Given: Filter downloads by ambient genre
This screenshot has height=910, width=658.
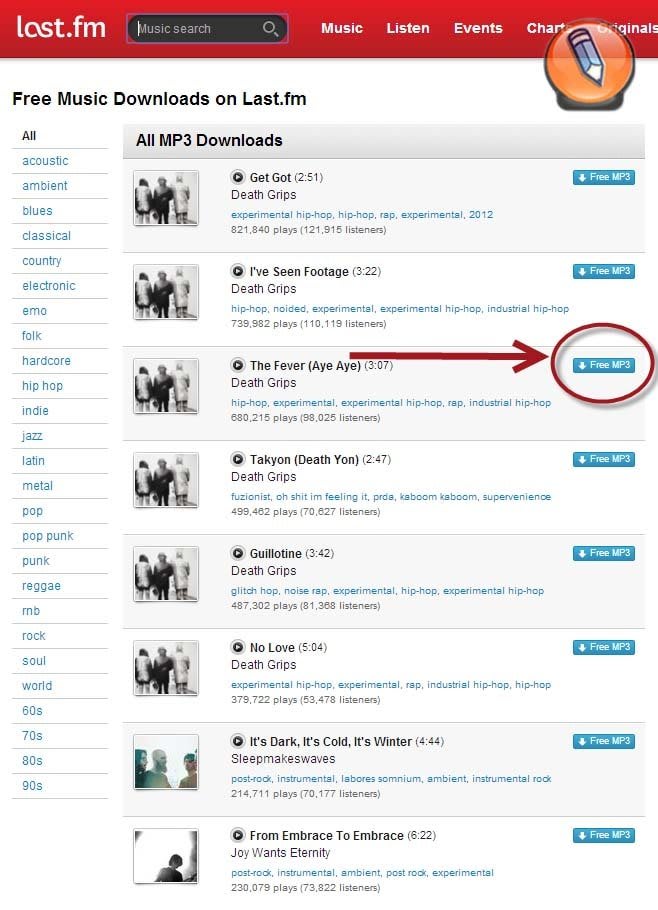Looking at the screenshot, I should [45, 186].
